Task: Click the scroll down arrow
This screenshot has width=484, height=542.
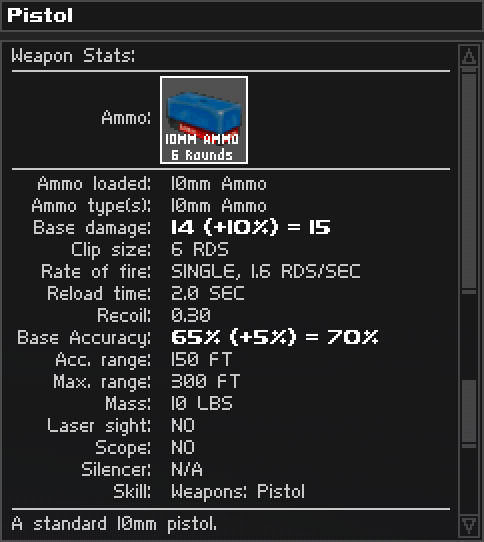Action: coord(469,525)
